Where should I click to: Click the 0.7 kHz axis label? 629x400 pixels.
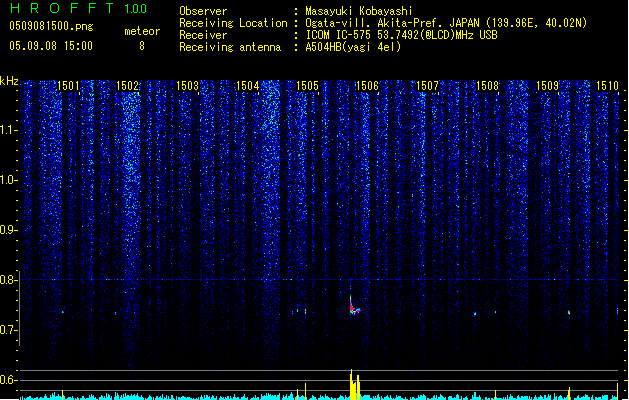pyautogui.click(x=8, y=330)
